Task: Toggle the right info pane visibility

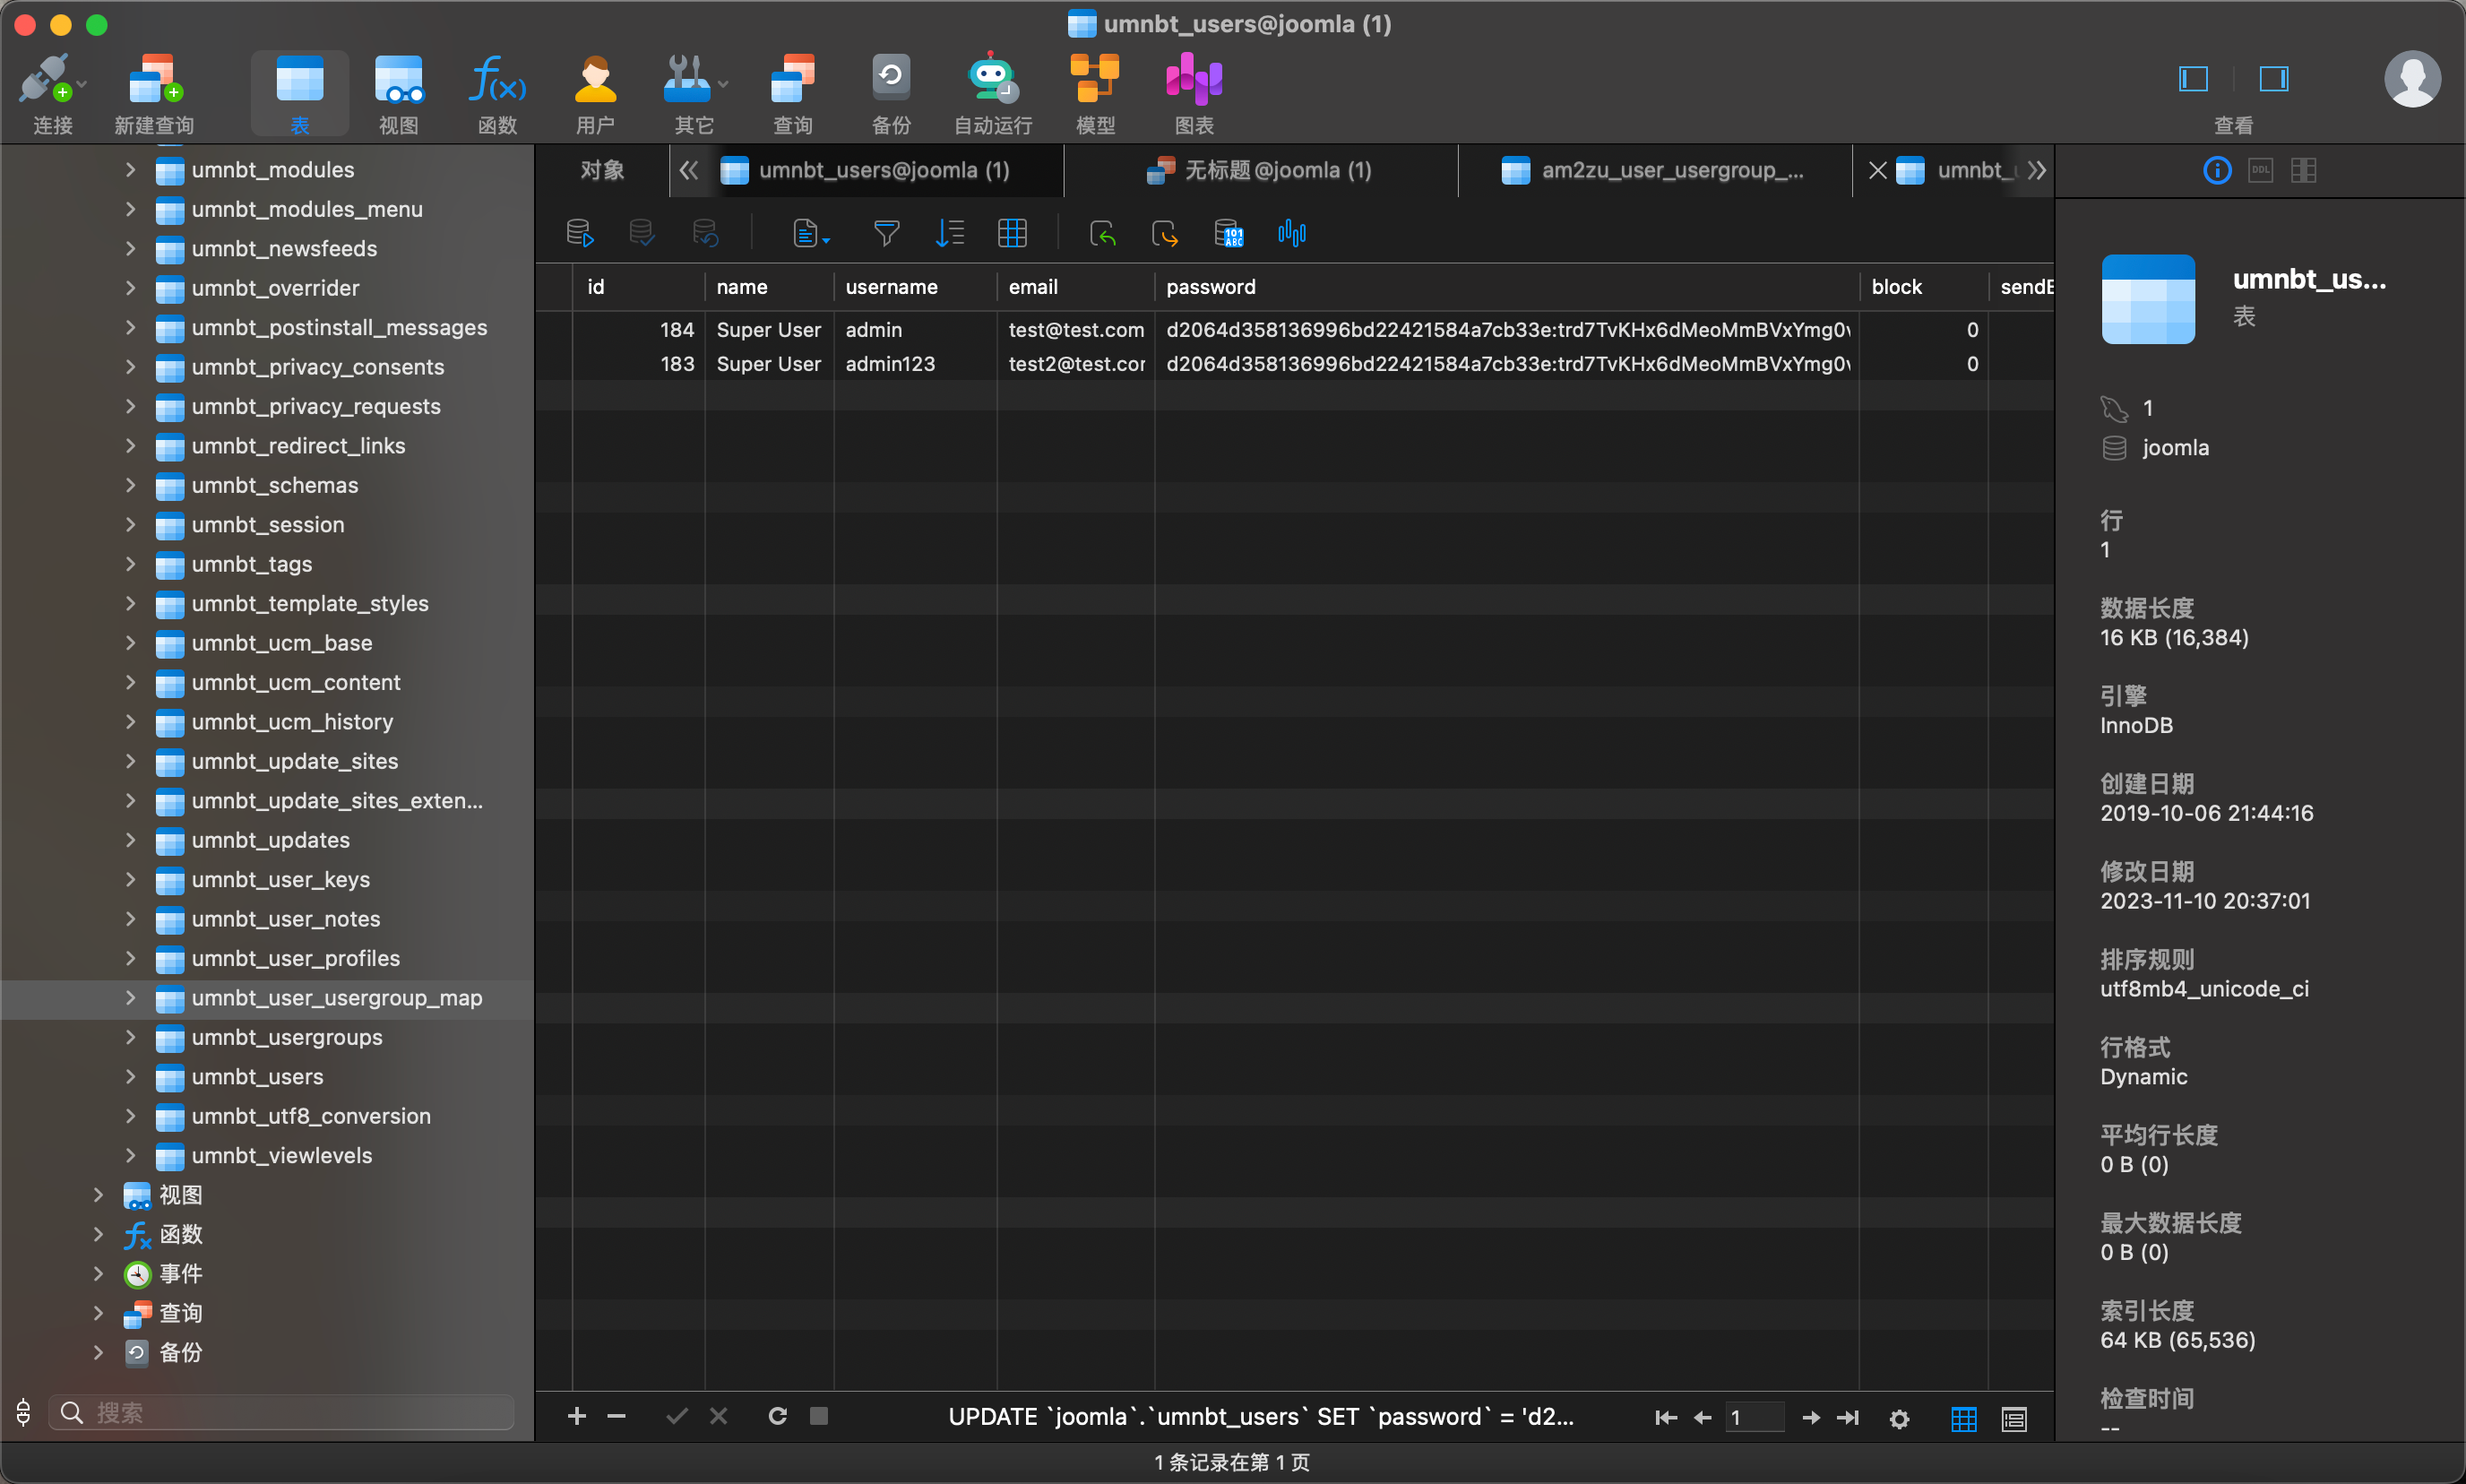Action: (x=2273, y=78)
